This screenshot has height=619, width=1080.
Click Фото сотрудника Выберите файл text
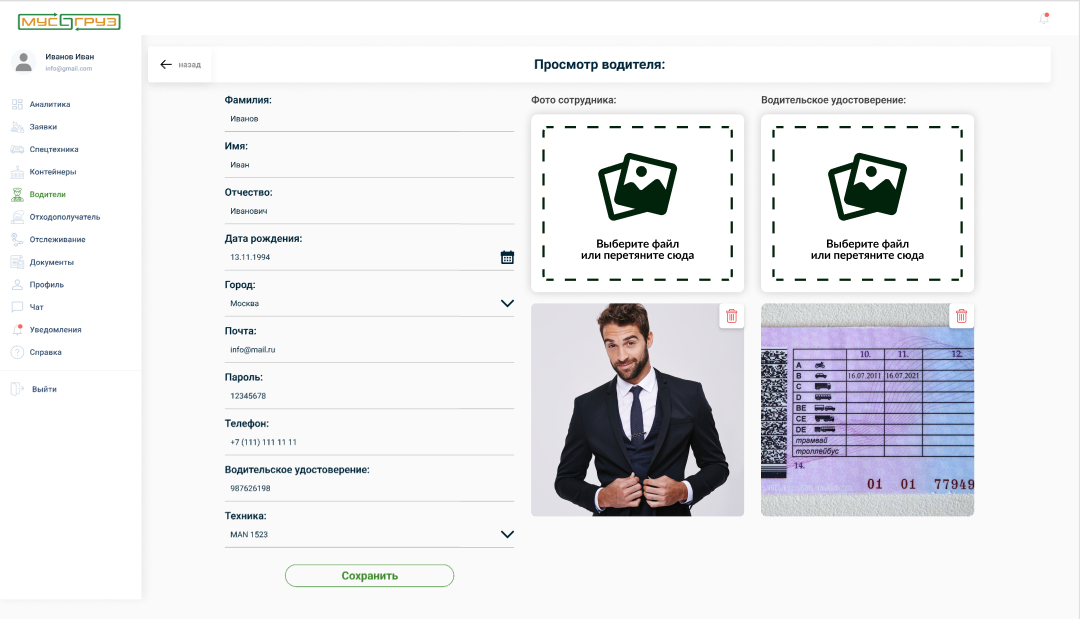click(x=638, y=244)
